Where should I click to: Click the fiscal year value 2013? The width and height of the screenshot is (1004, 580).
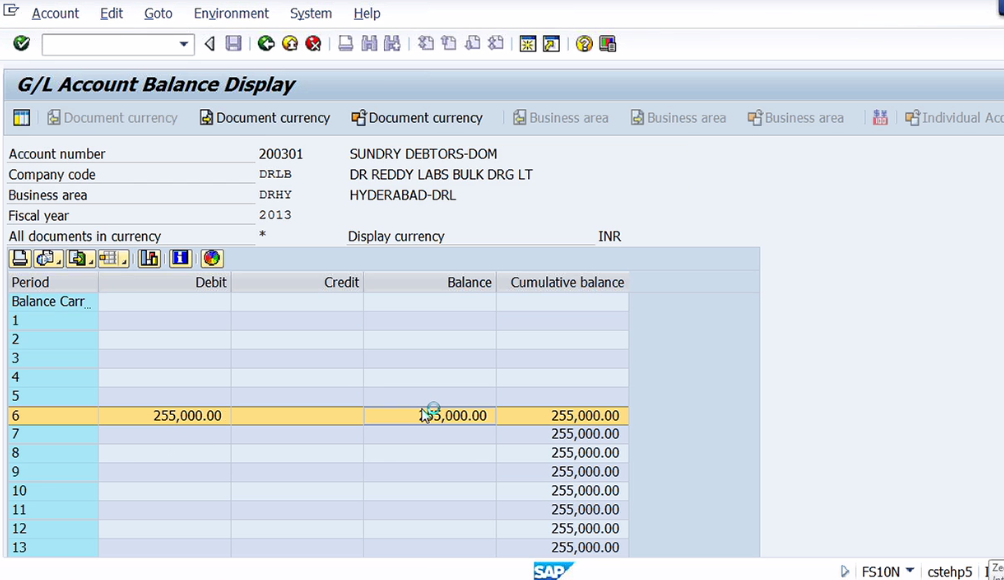coord(275,215)
